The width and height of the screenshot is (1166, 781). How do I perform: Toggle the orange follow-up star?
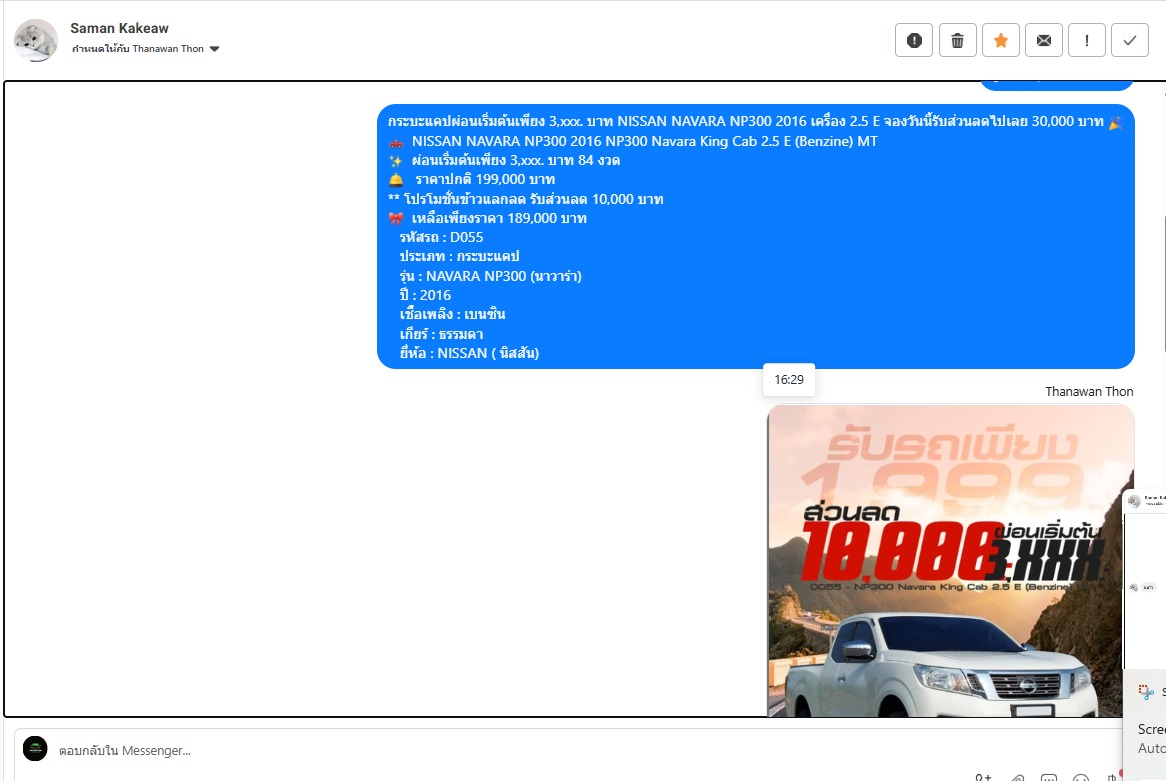1001,40
